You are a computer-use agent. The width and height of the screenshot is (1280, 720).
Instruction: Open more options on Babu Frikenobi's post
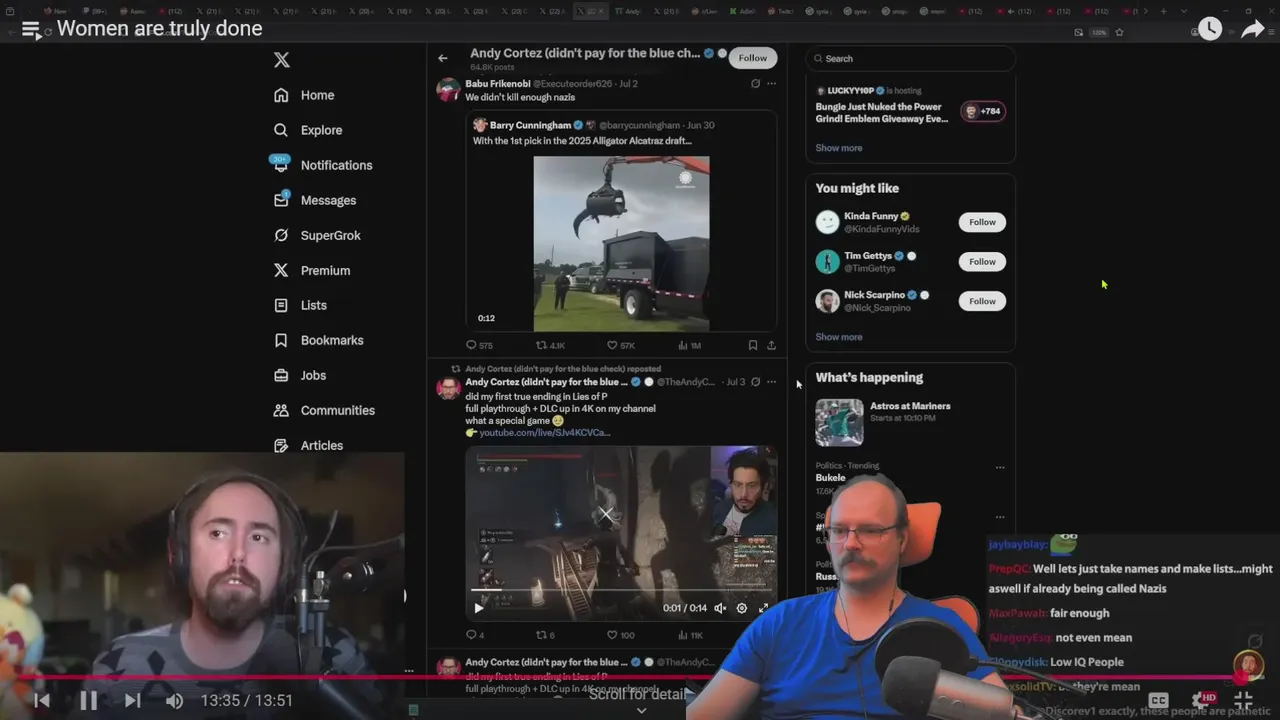pos(771,84)
